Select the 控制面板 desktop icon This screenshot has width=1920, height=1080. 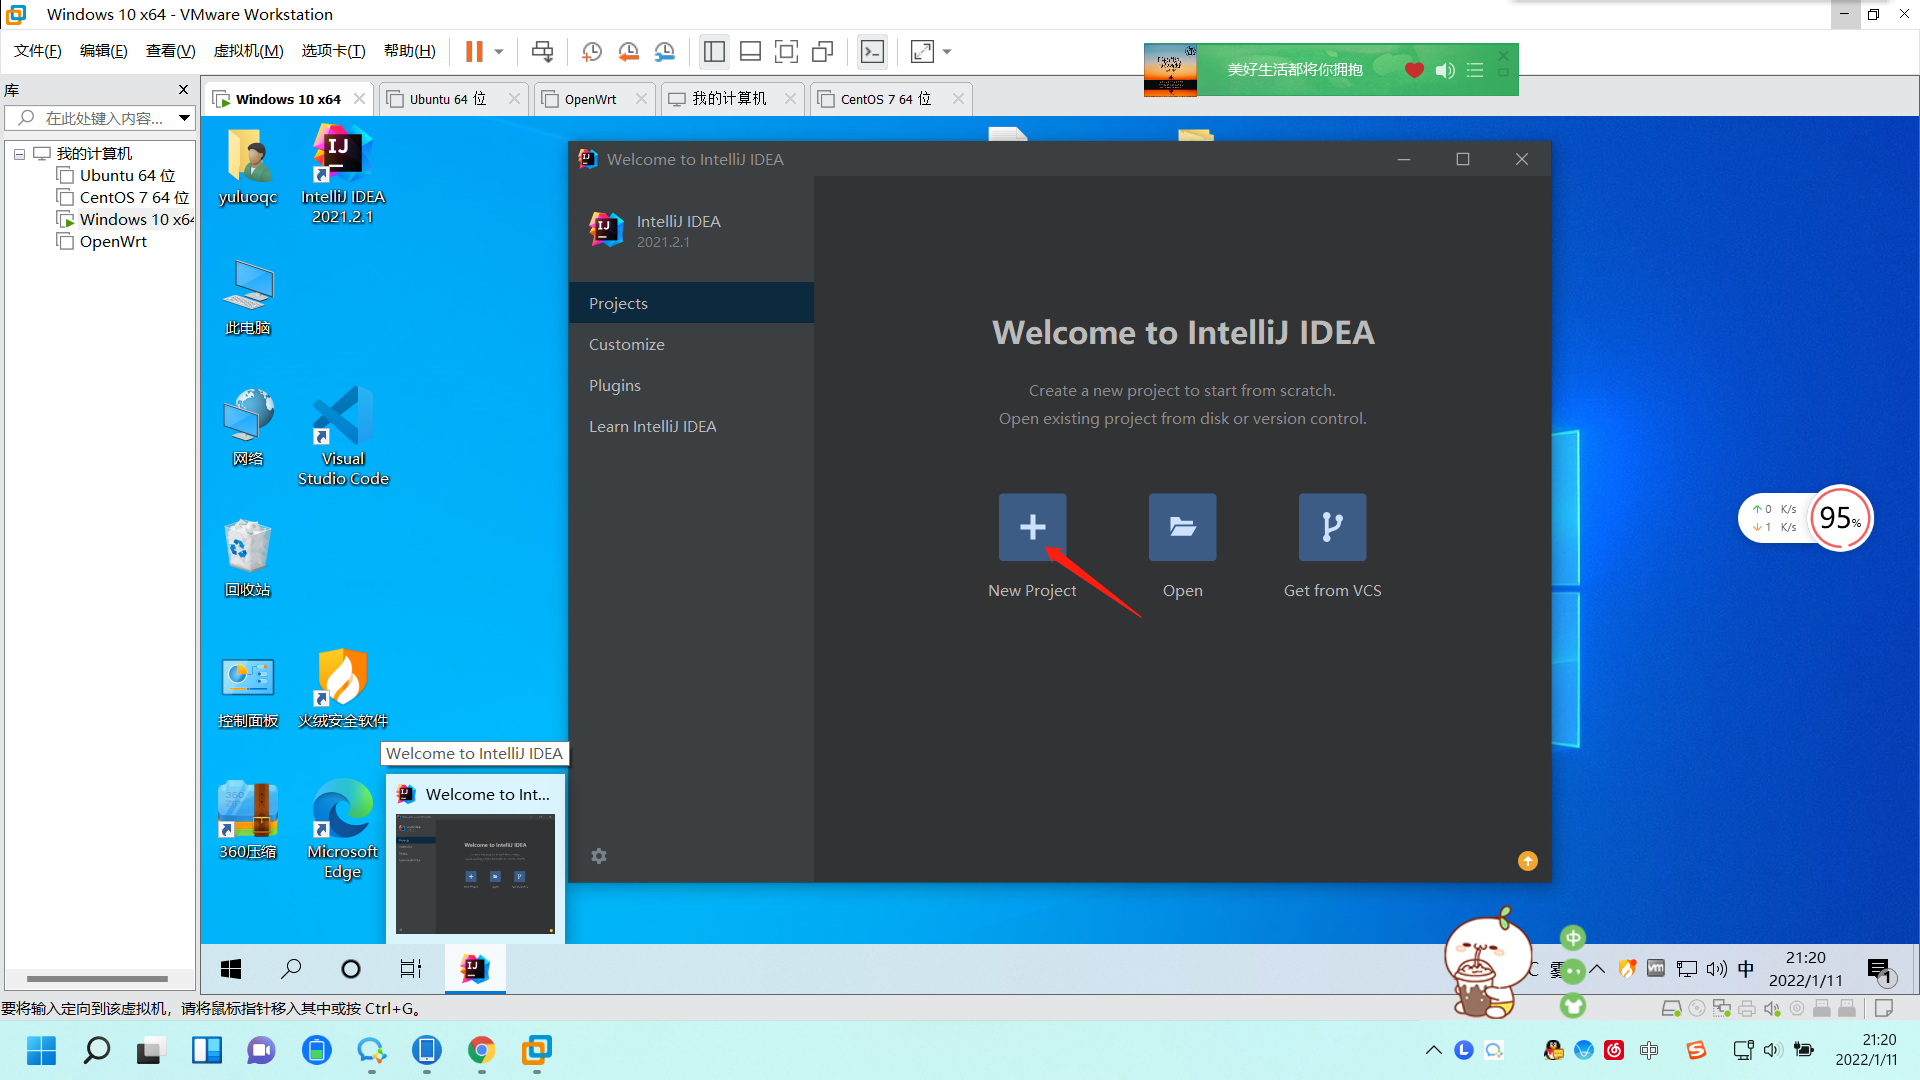(x=248, y=690)
